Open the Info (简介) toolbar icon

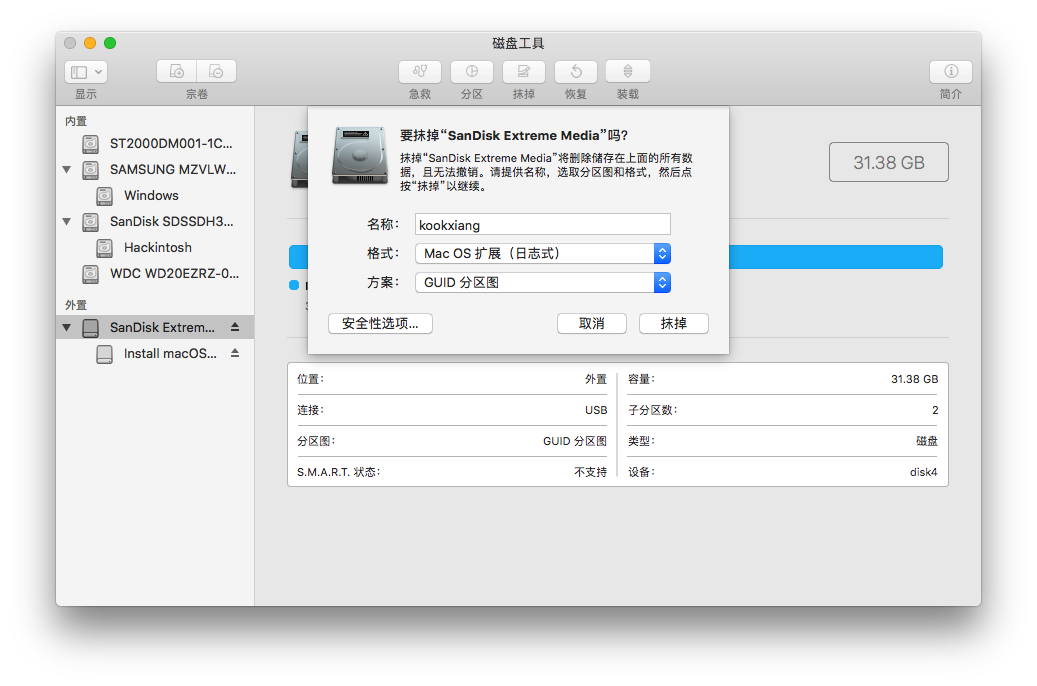(x=951, y=72)
